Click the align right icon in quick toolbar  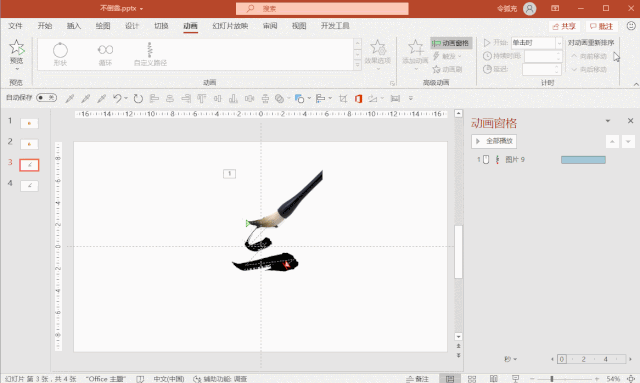186,98
